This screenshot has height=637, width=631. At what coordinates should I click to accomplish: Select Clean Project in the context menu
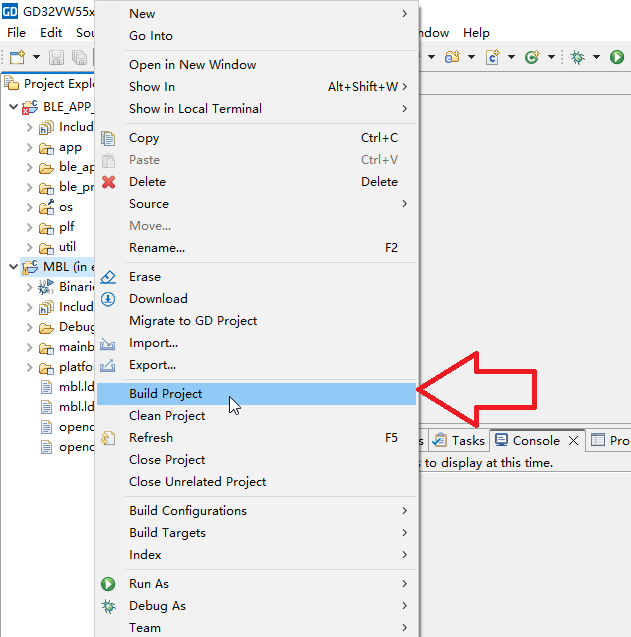(x=167, y=416)
